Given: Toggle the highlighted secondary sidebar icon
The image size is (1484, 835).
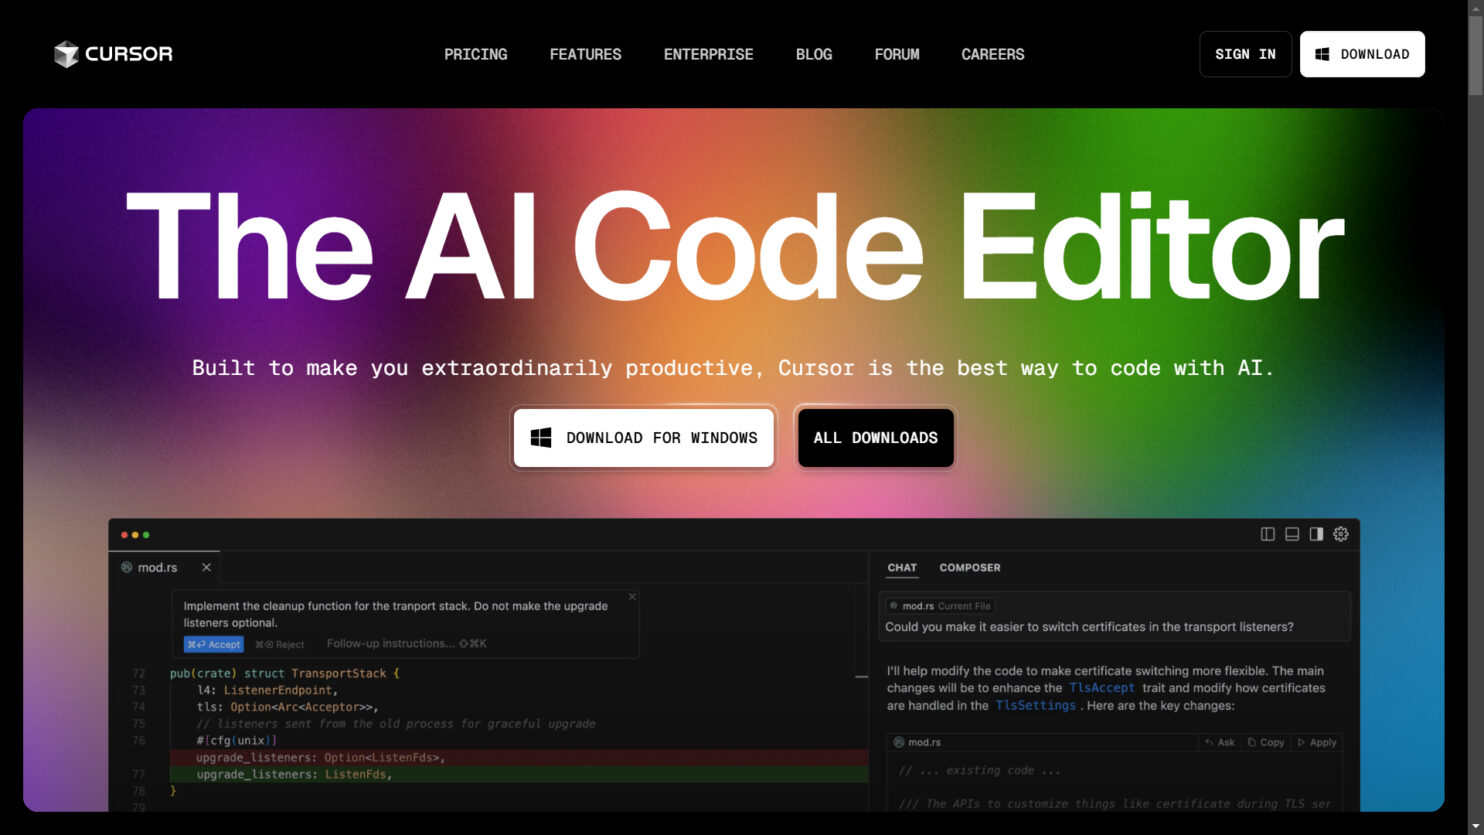Looking at the screenshot, I should coord(1316,534).
